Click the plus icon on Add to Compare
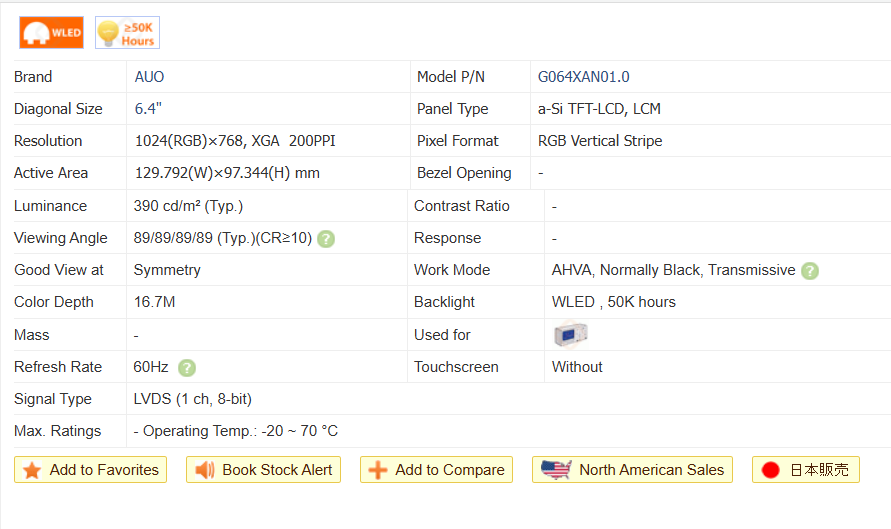 [x=378, y=470]
